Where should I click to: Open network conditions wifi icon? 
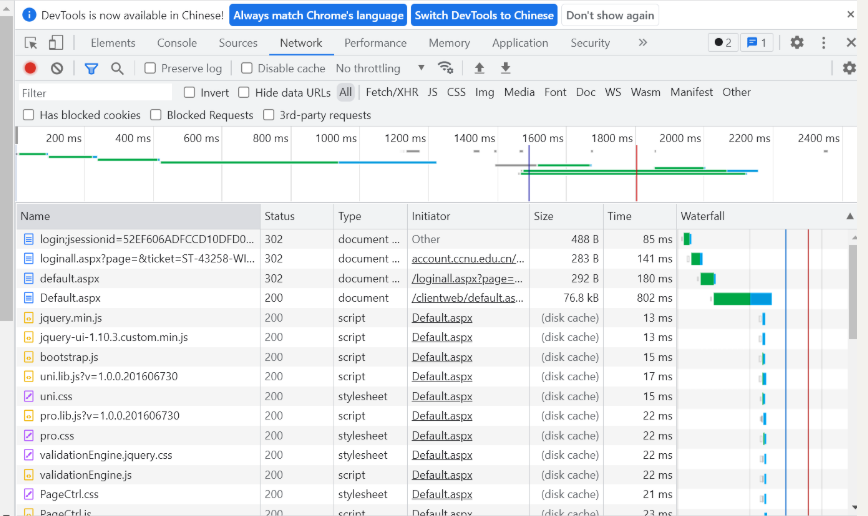click(446, 68)
